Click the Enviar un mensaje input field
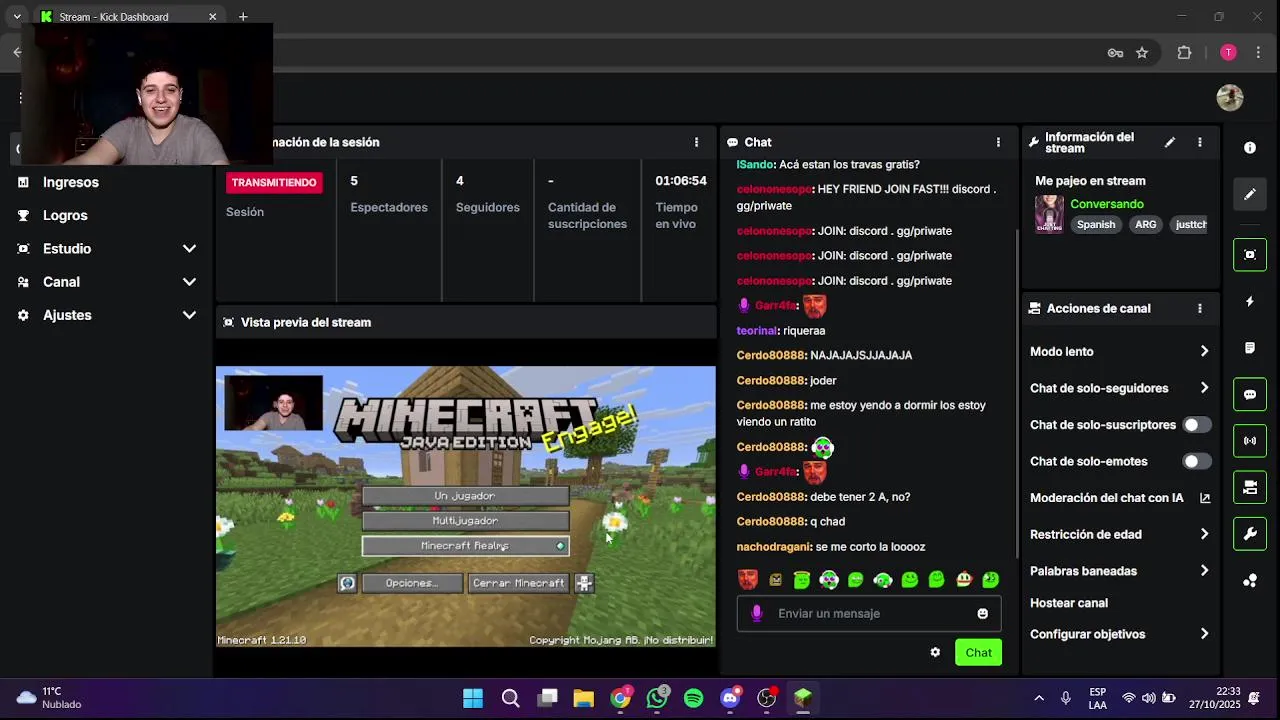The width and height of the screenshot is (1280, 720). [x=870, y=613]
